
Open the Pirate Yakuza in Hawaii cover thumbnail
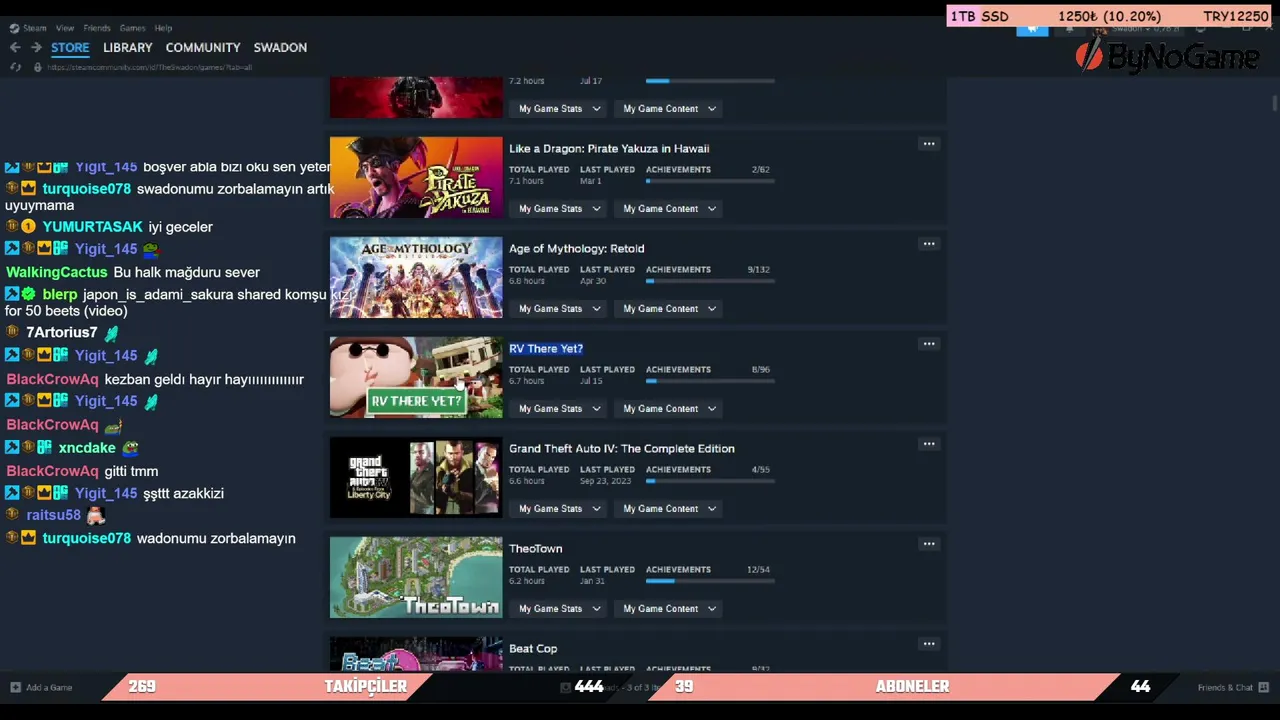(x=416, y=177)
